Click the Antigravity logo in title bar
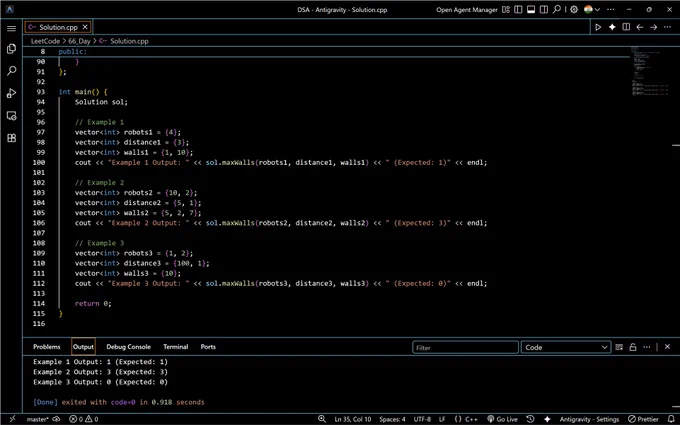This screenshot has width=680, height=425. 10,9
